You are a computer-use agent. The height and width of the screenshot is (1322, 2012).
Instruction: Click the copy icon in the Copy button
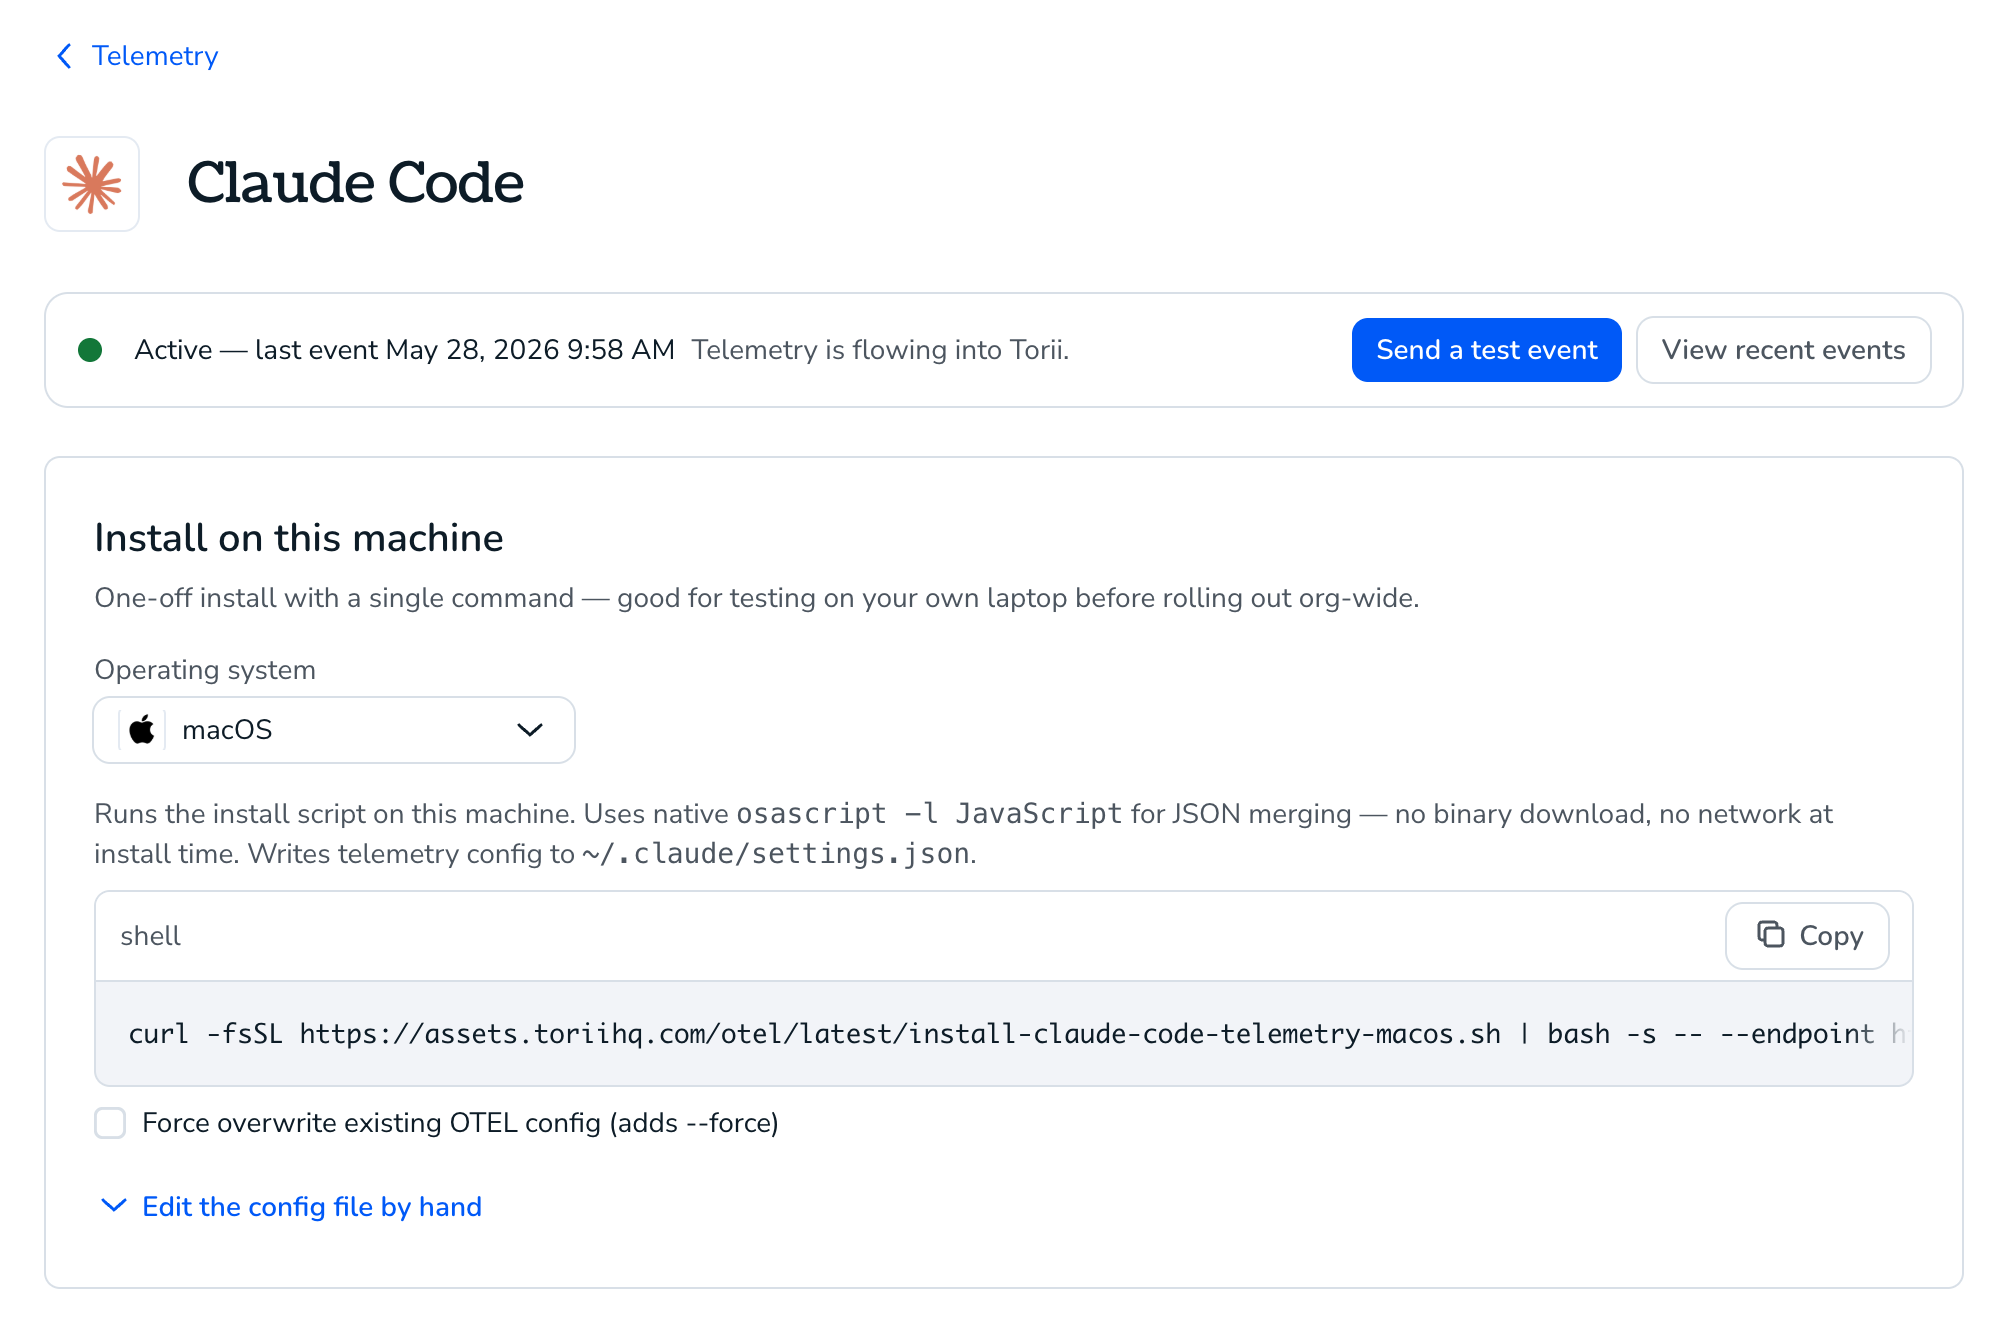tap(1771, 934)
